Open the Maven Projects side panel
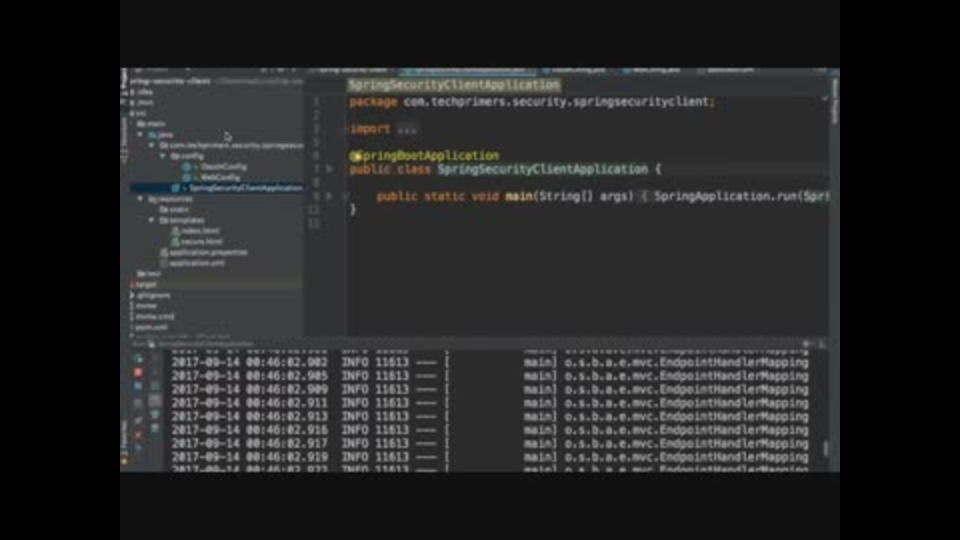 tap(834, 101)
